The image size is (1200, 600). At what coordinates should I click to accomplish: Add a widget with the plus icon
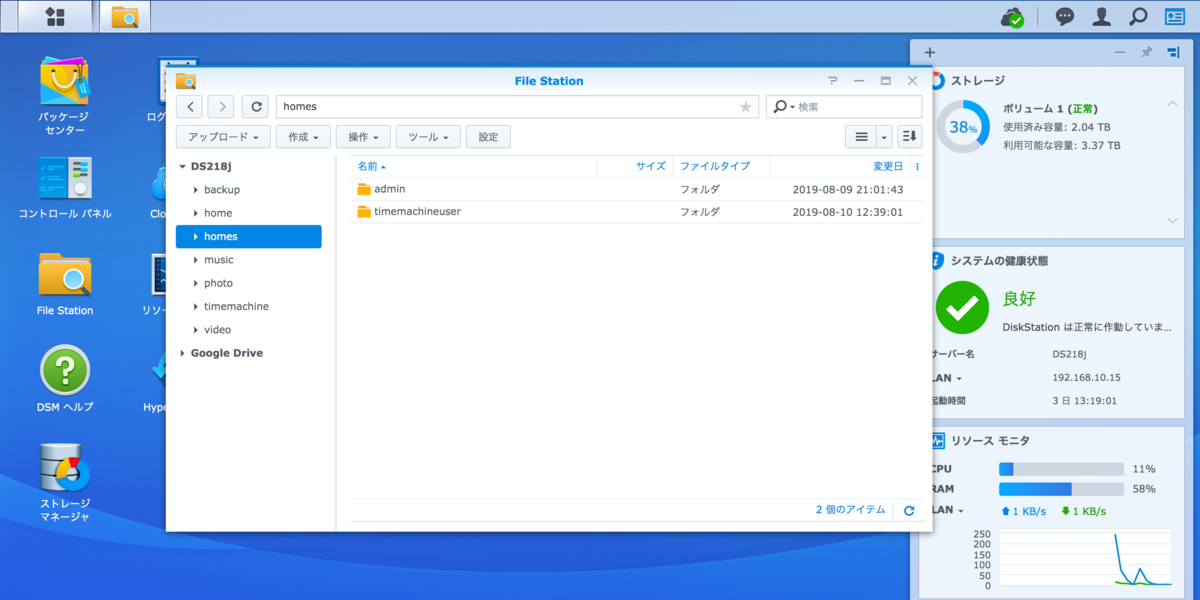pos(929,52)
